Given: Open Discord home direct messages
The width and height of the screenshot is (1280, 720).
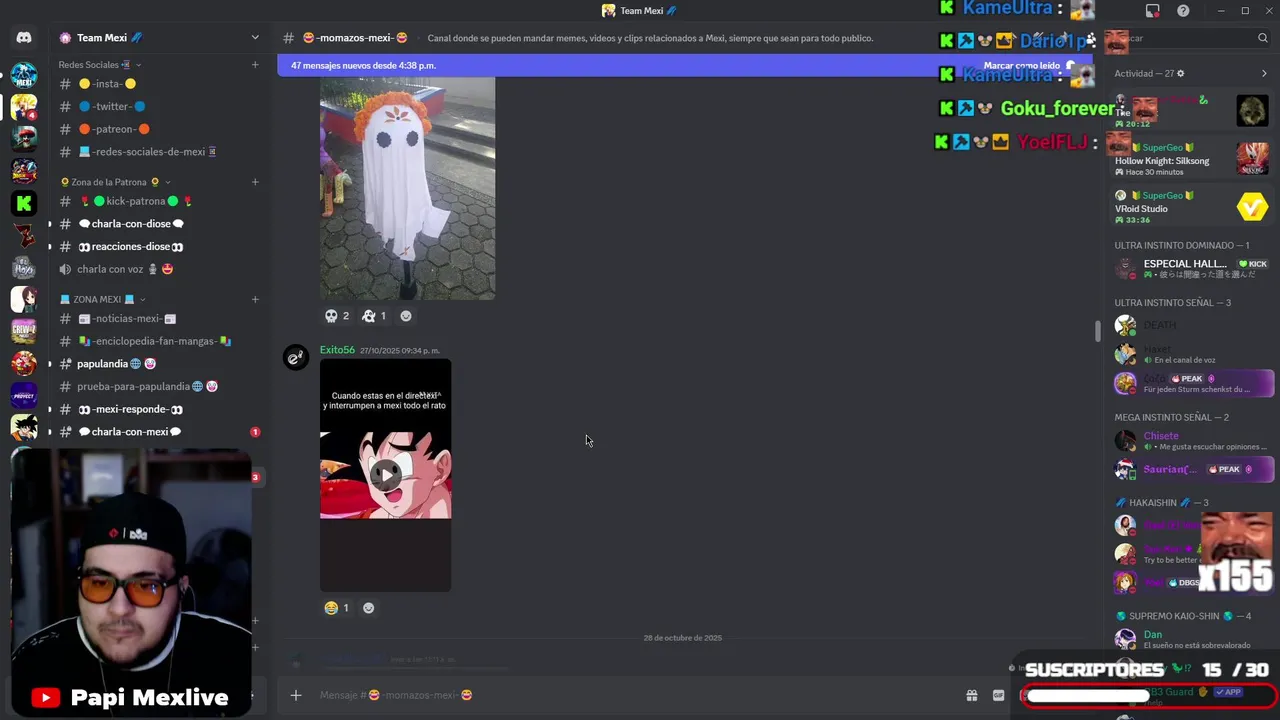Looking at the screenshot, I should point(24,38).
